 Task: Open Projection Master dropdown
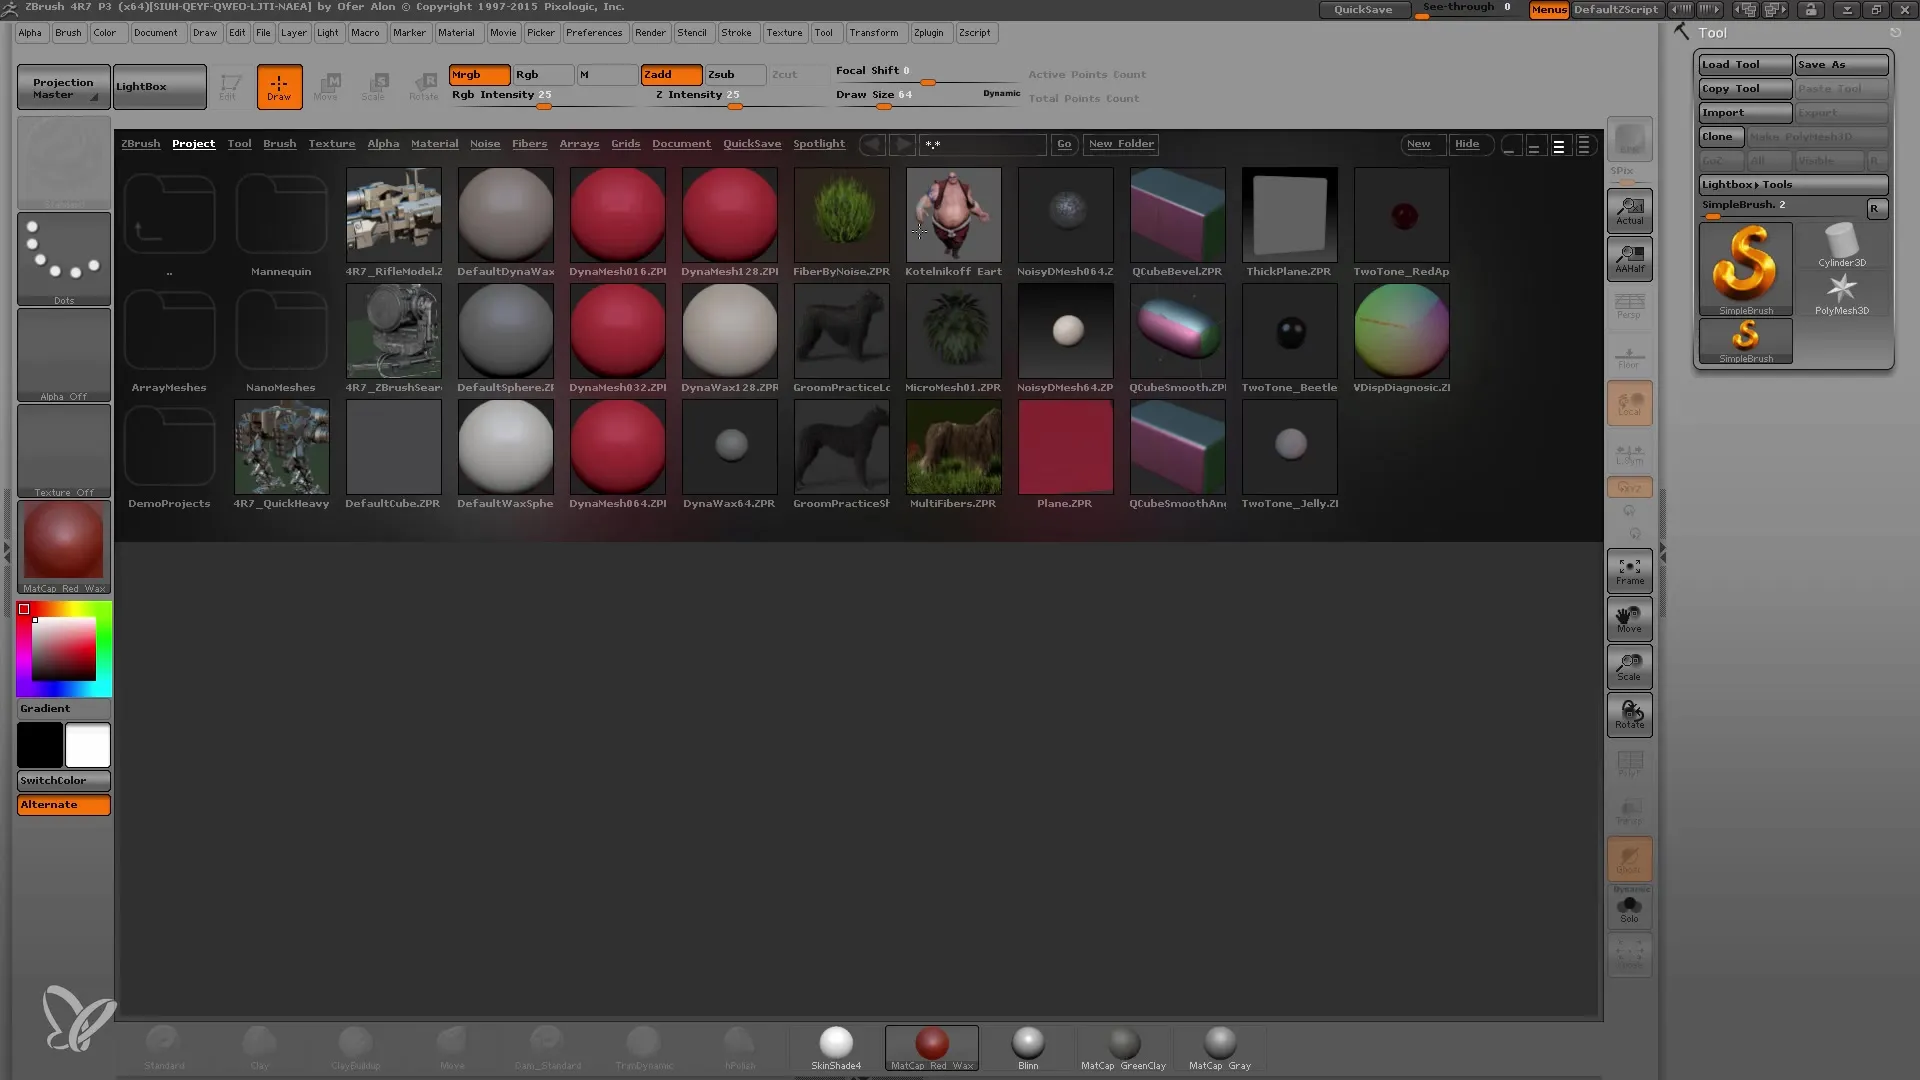click(64, 87)
